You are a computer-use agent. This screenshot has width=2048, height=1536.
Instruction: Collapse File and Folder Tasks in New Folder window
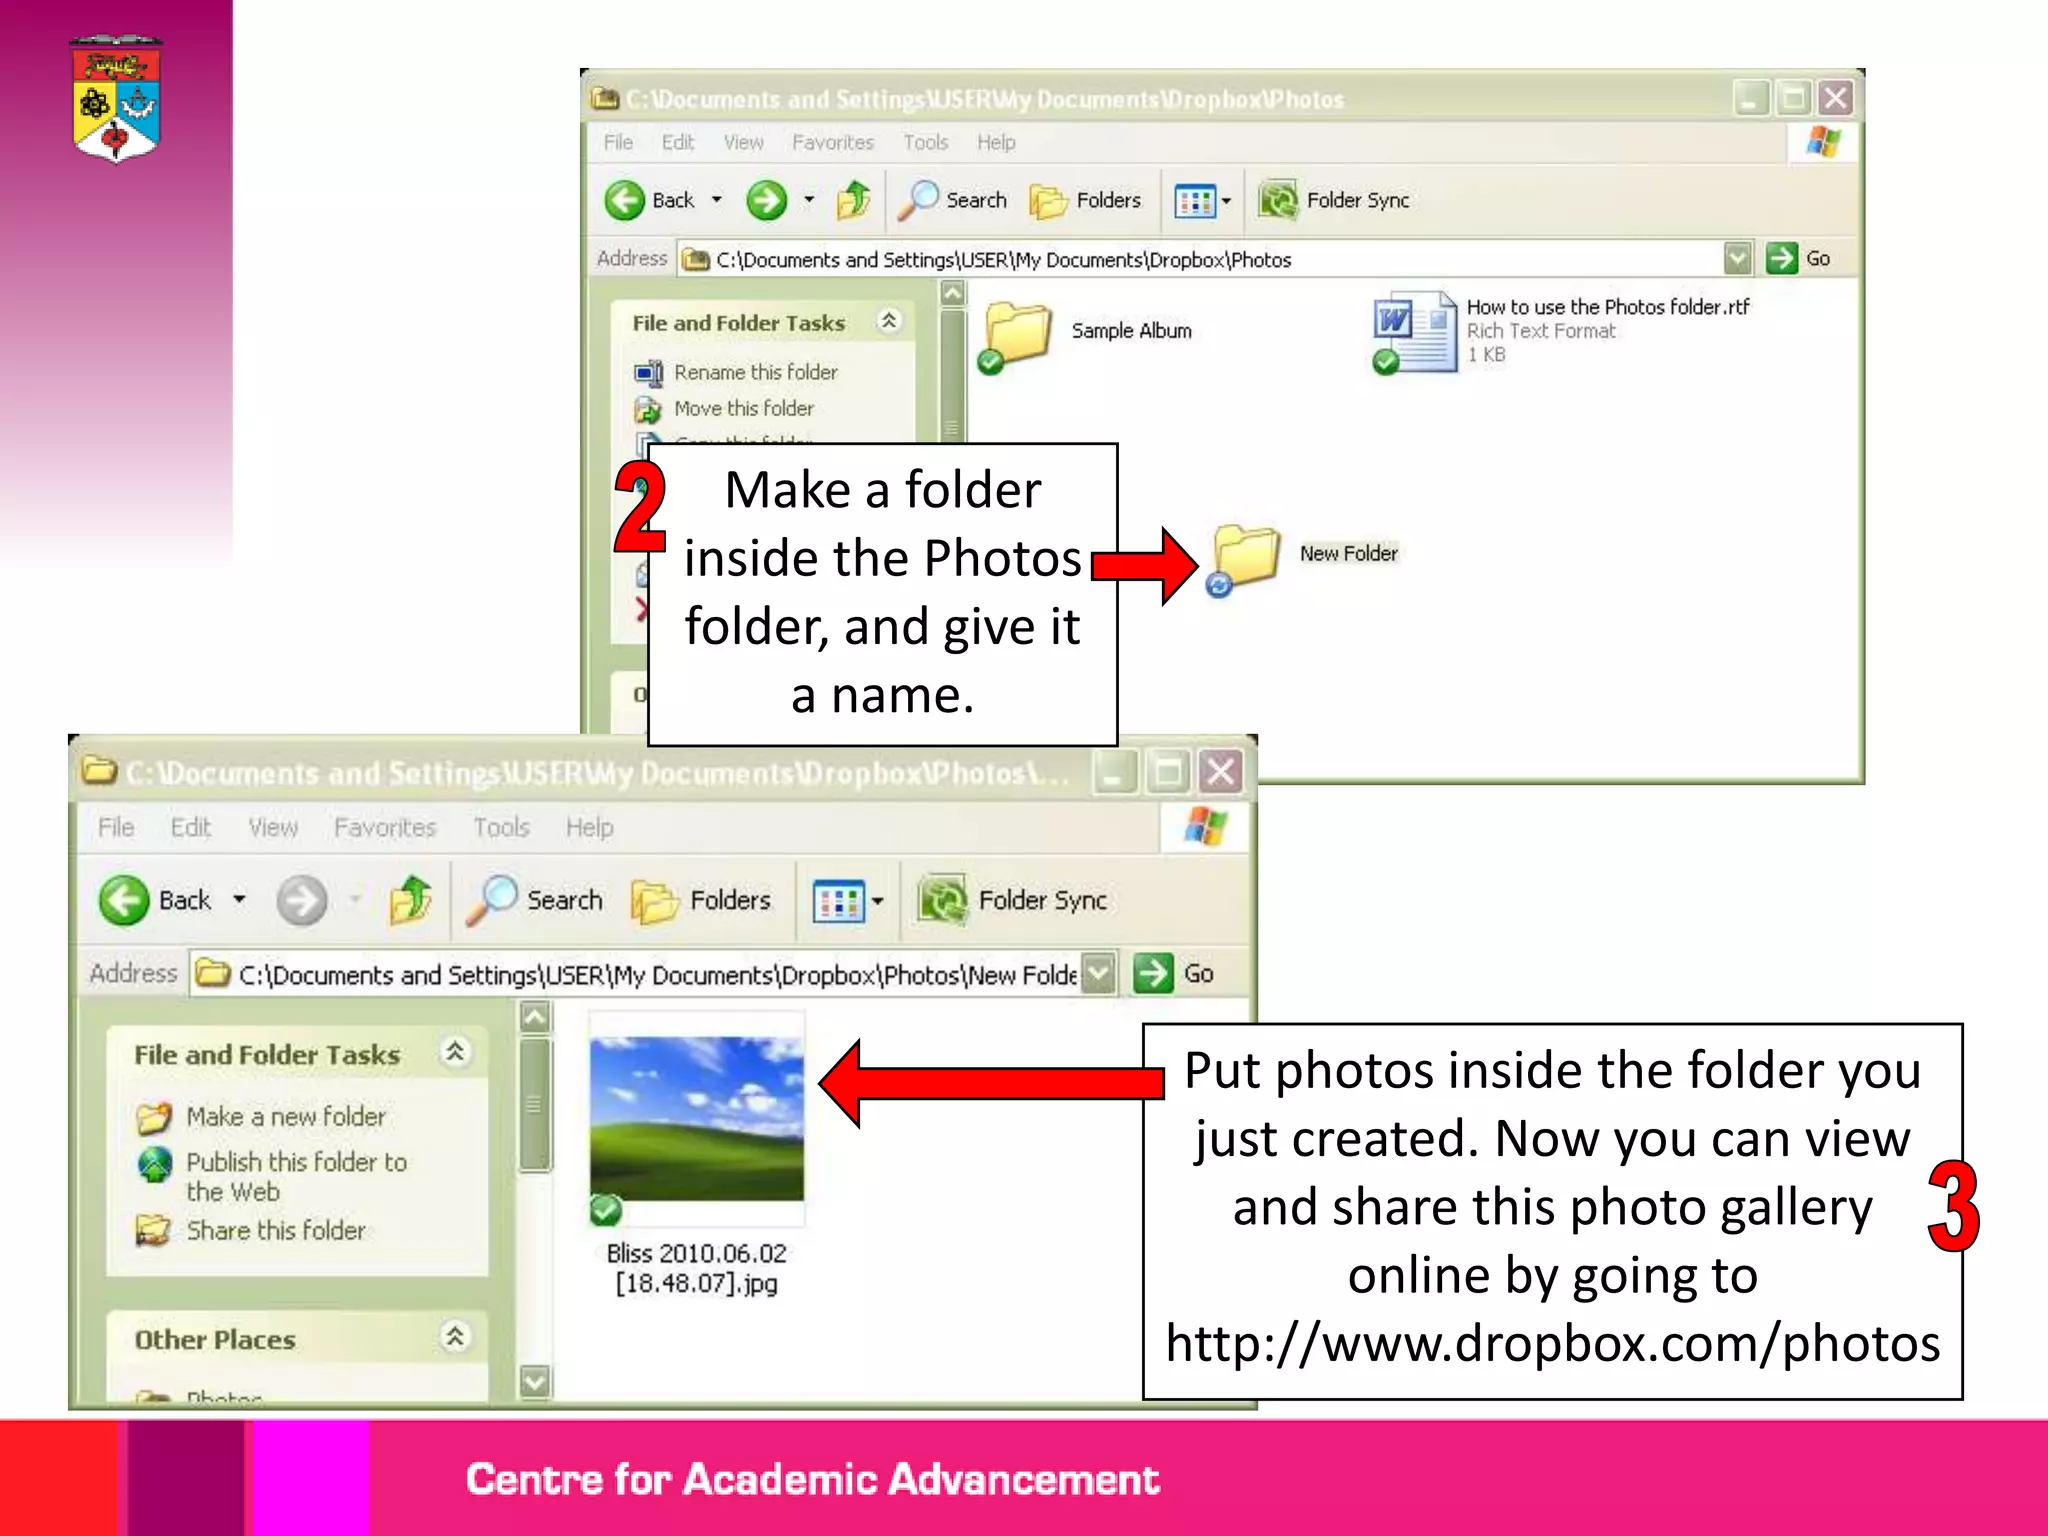coord(455,1052)
